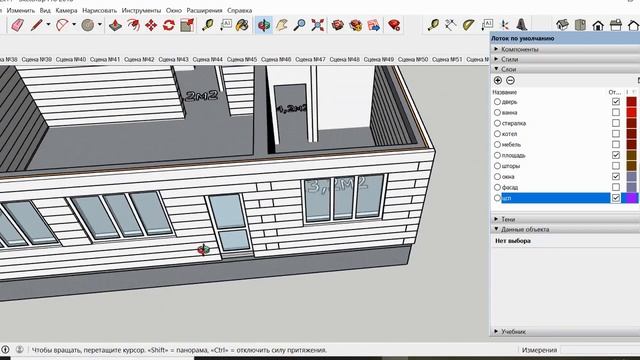The image size is (640, 360).
Task: Click Zoom Extents icon
Action: tap(318, 25)
